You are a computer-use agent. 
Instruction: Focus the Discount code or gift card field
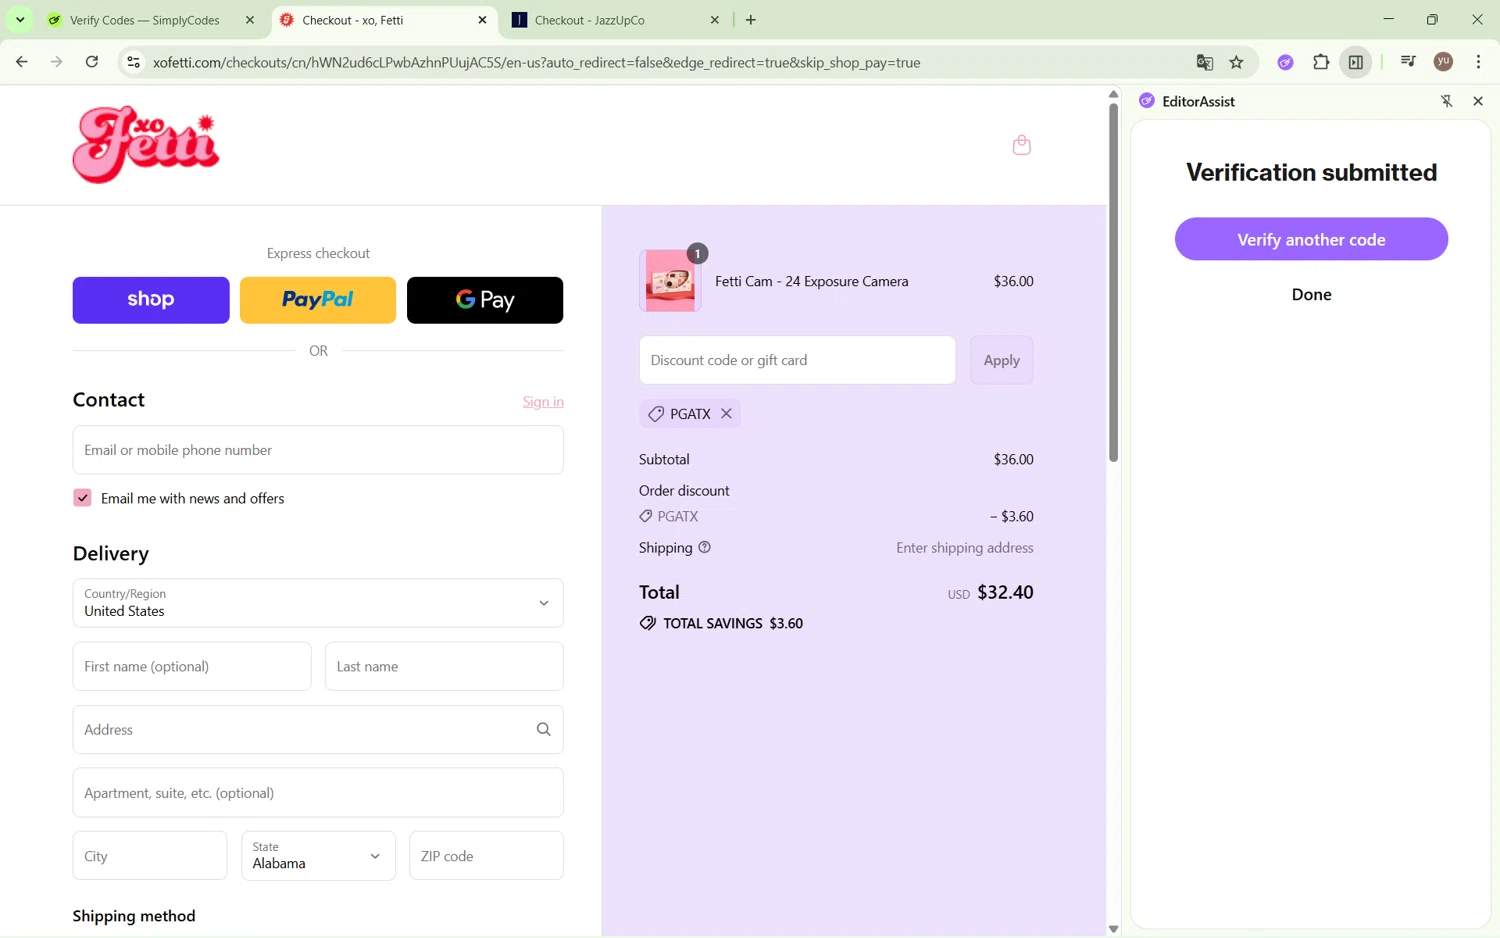click(797, 360)
